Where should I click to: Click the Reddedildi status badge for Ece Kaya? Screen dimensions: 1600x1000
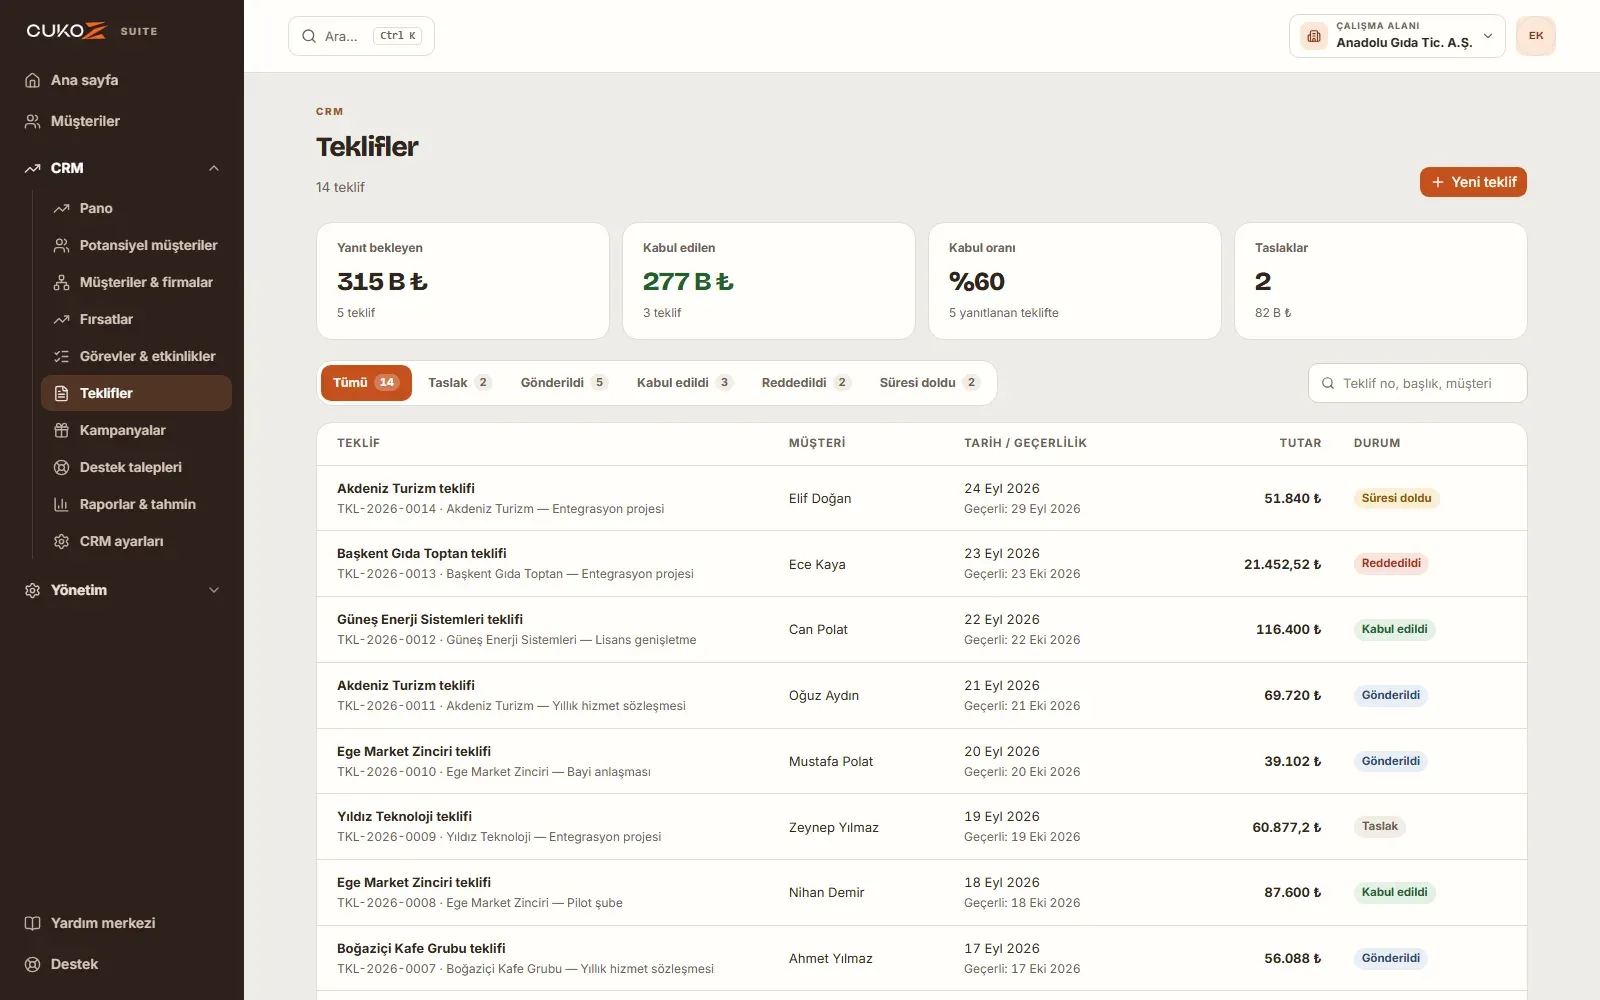tap(1391, 564)
